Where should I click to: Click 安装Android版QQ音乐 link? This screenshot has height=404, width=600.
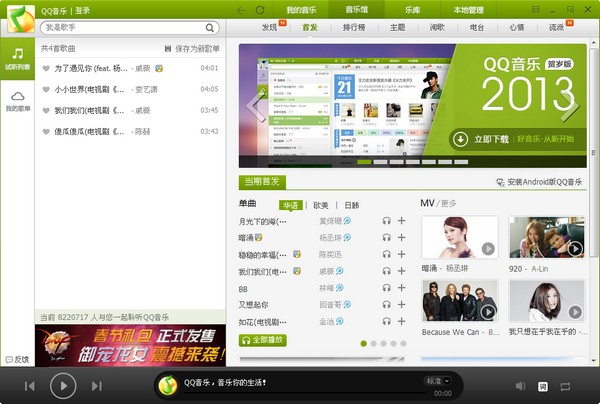(x=539, y=182)
